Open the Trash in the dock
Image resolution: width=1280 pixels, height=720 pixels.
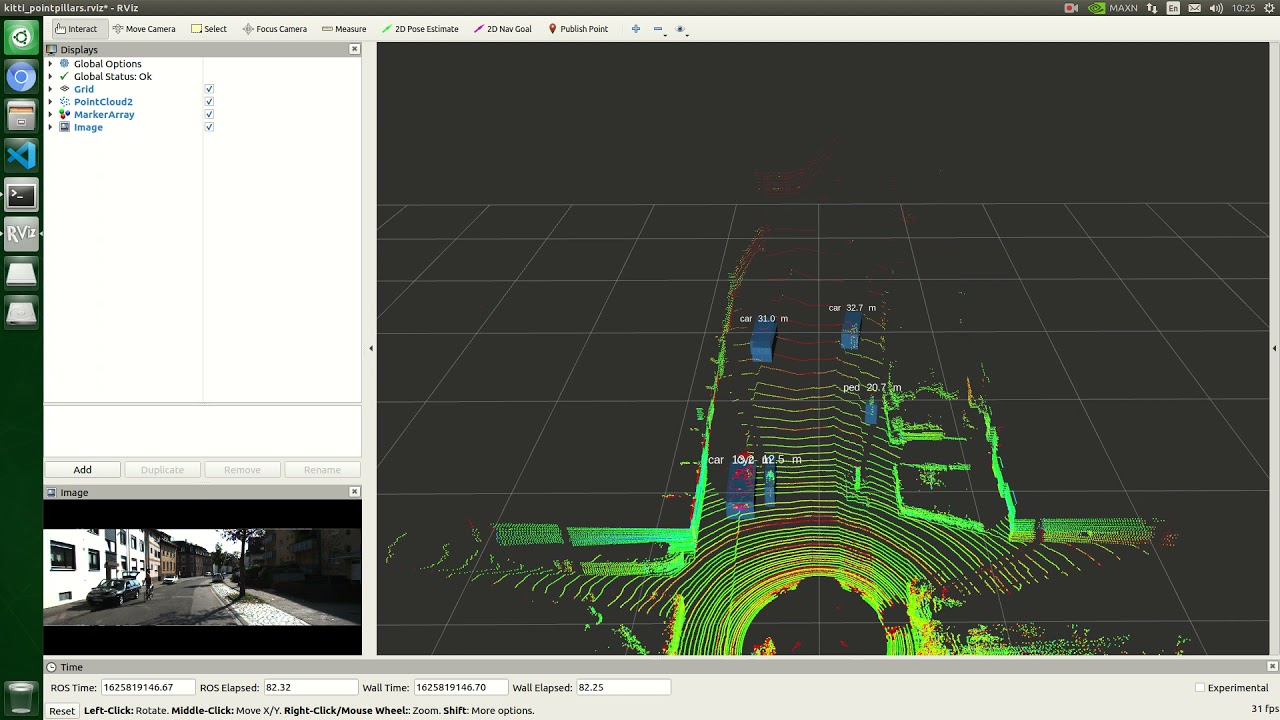click(x=21, y=696)
